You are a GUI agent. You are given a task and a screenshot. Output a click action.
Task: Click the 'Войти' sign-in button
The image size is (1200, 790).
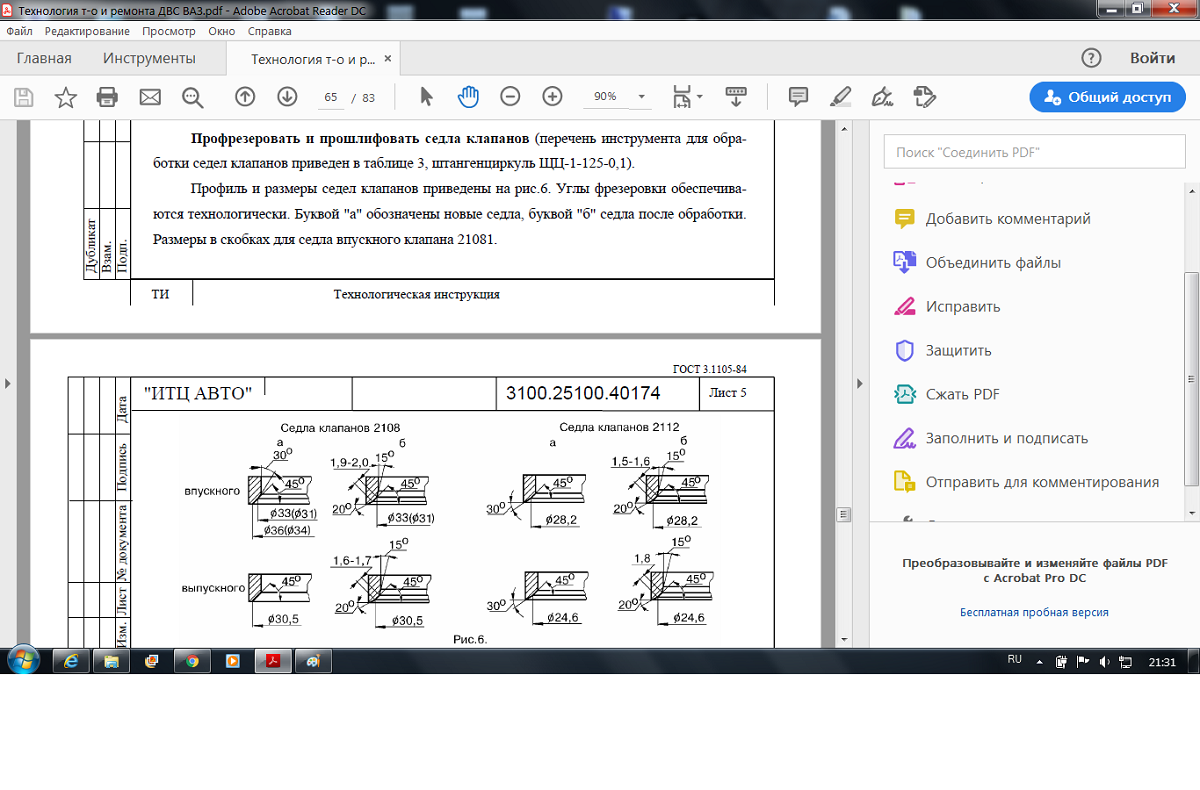click(x=1152, y=58)
